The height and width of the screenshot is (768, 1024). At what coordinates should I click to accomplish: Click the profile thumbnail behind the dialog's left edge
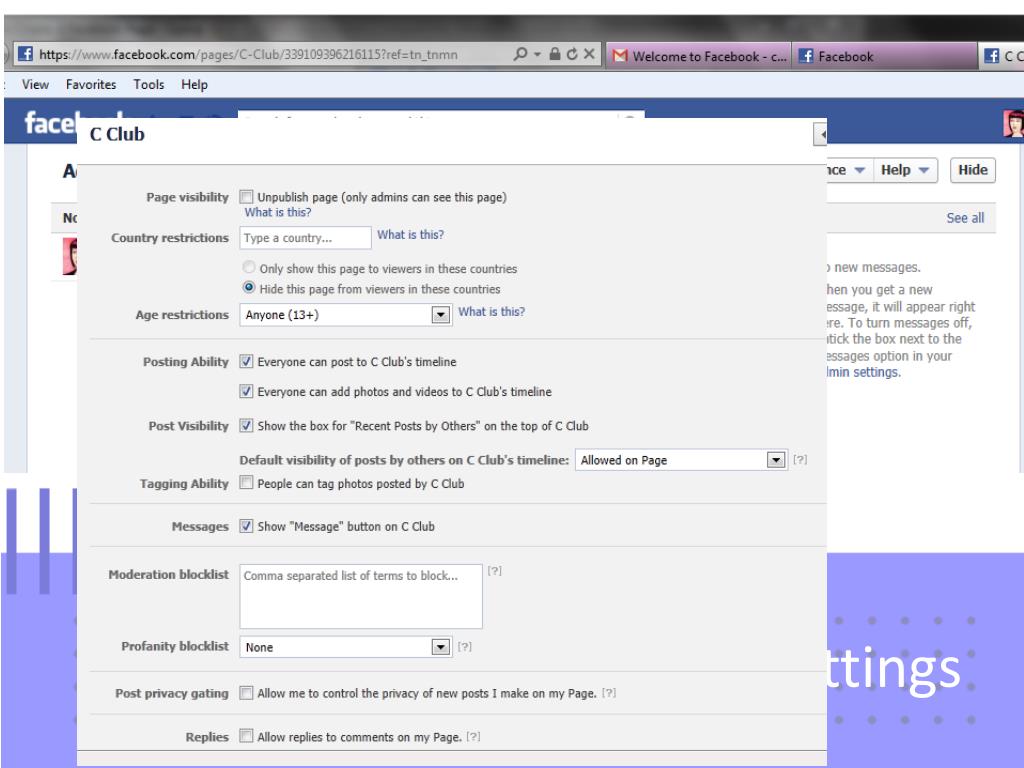70,256
